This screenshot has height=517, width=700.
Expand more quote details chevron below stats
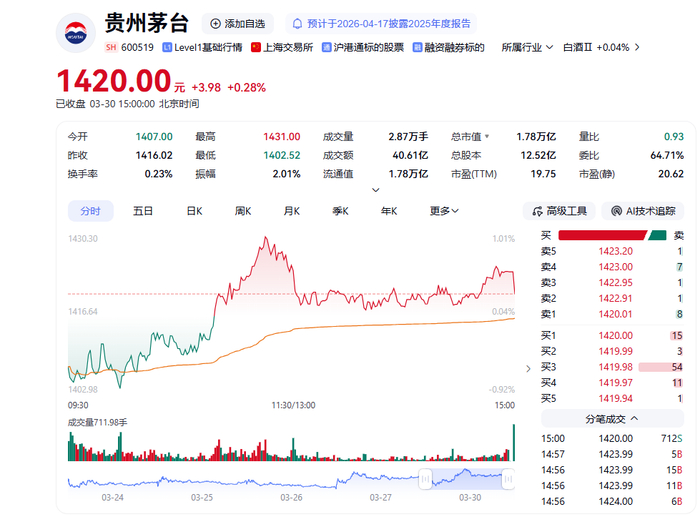click(x=376, y=190)
